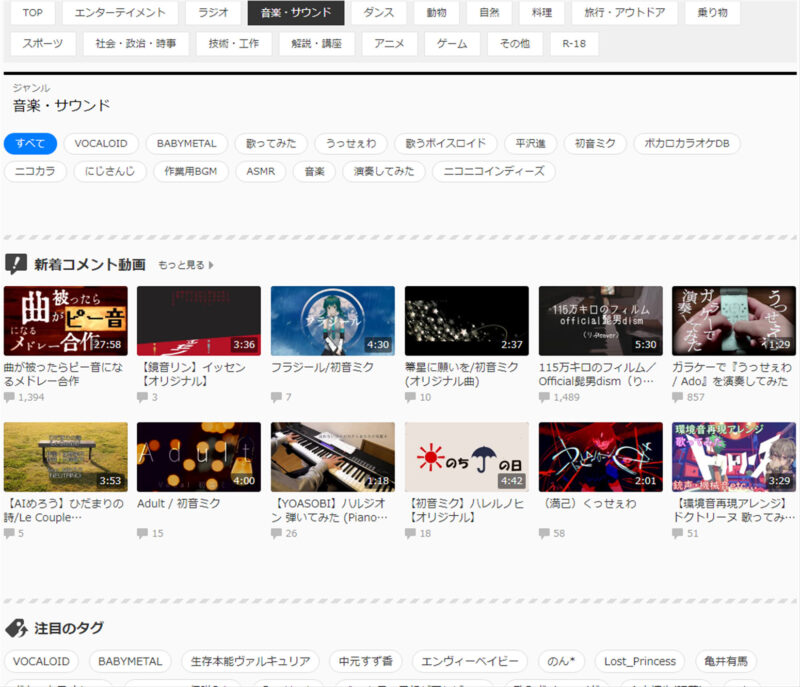
Task: Click title text Adult / 初音ミク
Action: pos(179,503)
